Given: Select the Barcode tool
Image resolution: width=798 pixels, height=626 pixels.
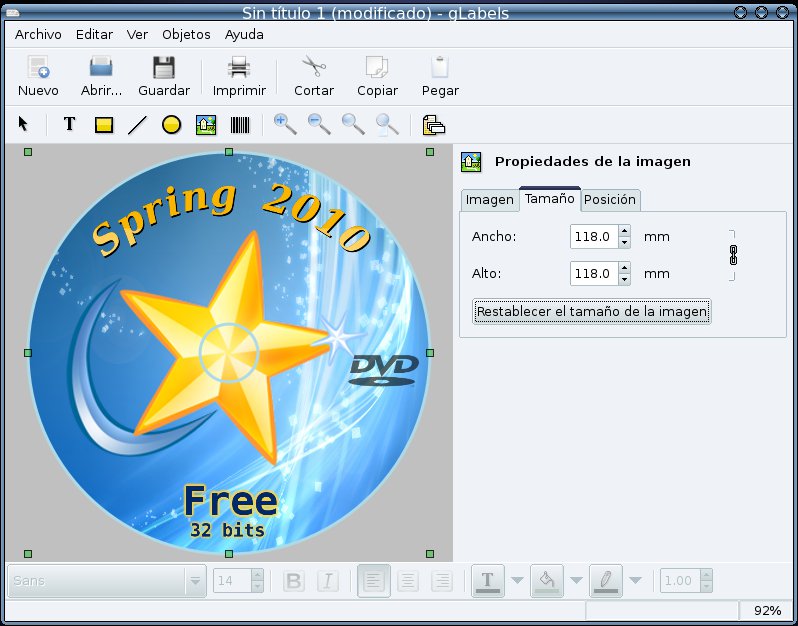Looking at the screenshot, I should pyautogui.click(x=240, y=125).
